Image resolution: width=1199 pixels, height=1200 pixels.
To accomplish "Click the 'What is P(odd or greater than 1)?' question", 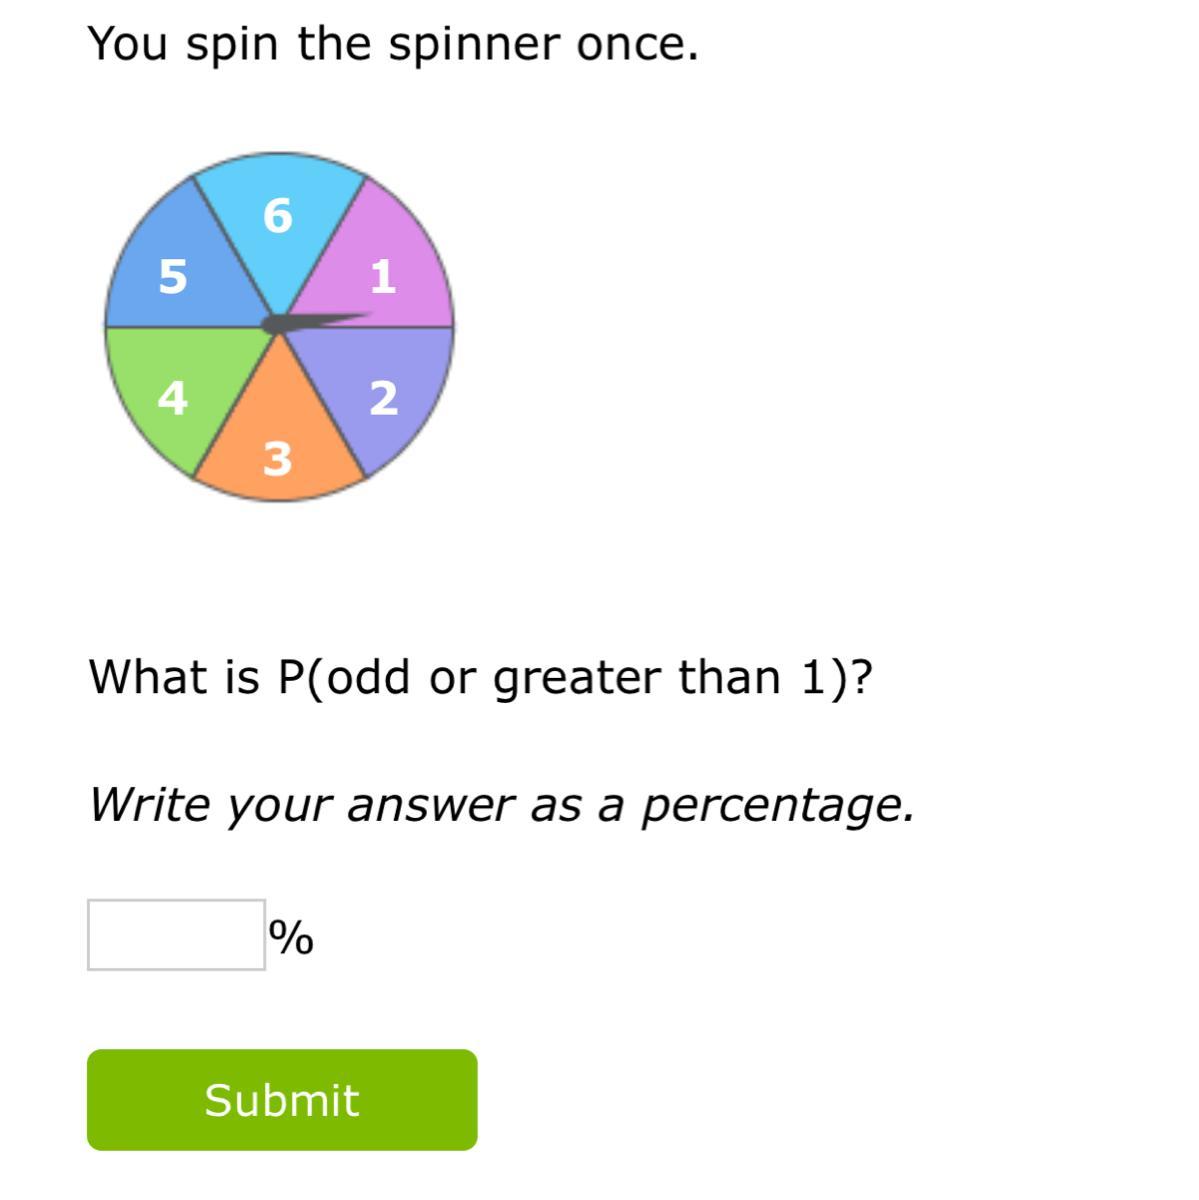I will [481, 677].
